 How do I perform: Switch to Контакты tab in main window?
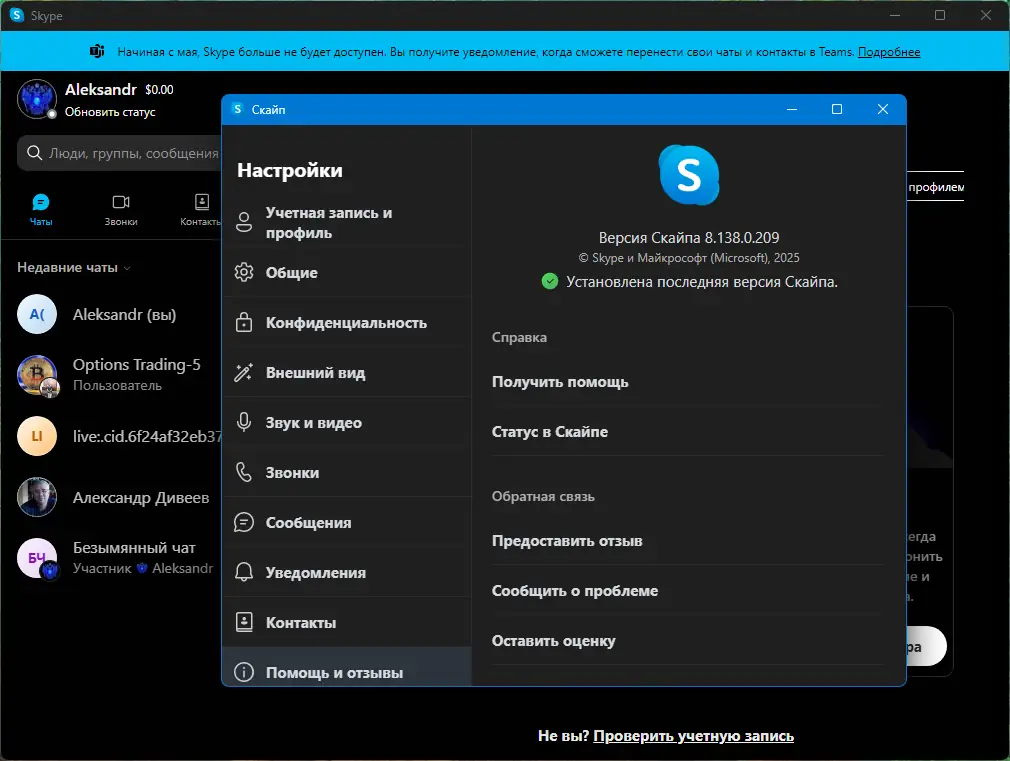click(201, 210)
